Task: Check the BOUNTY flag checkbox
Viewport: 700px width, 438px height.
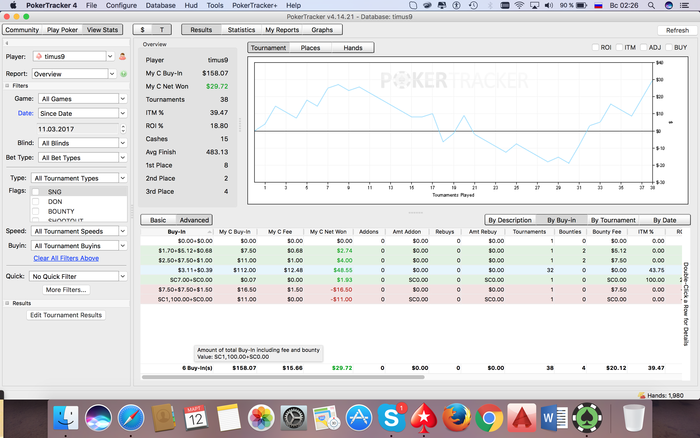Action: tap(36, 211)
